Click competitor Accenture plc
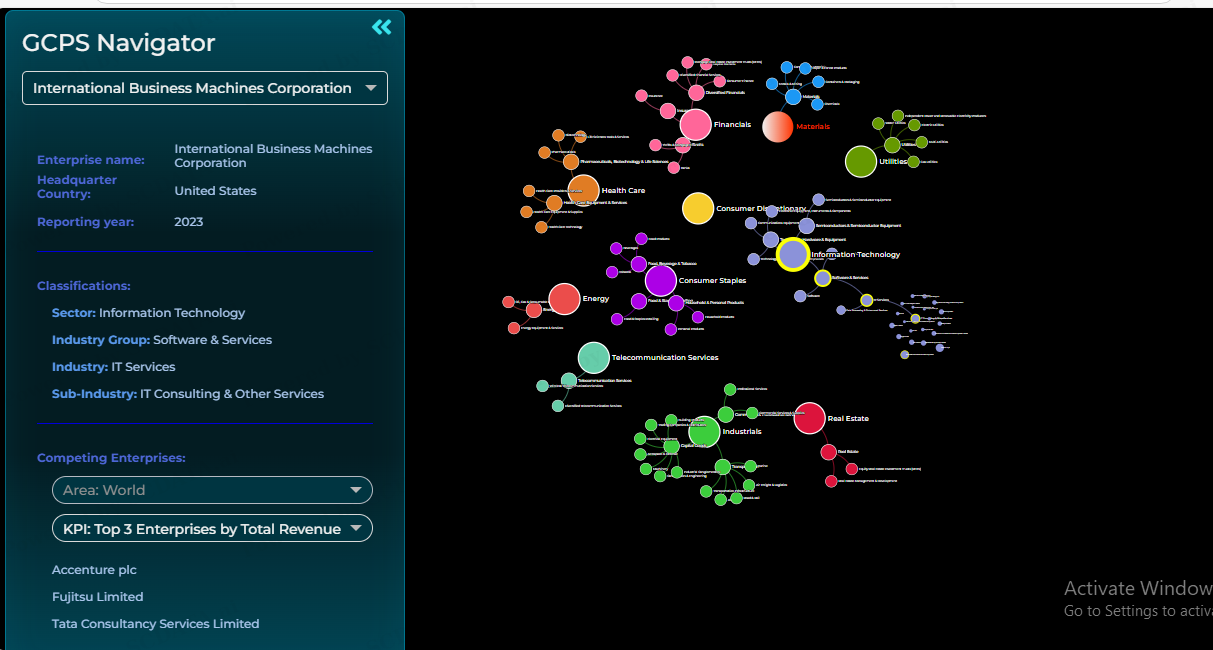This screenshot has height=650, width=1213. point(94,570)
